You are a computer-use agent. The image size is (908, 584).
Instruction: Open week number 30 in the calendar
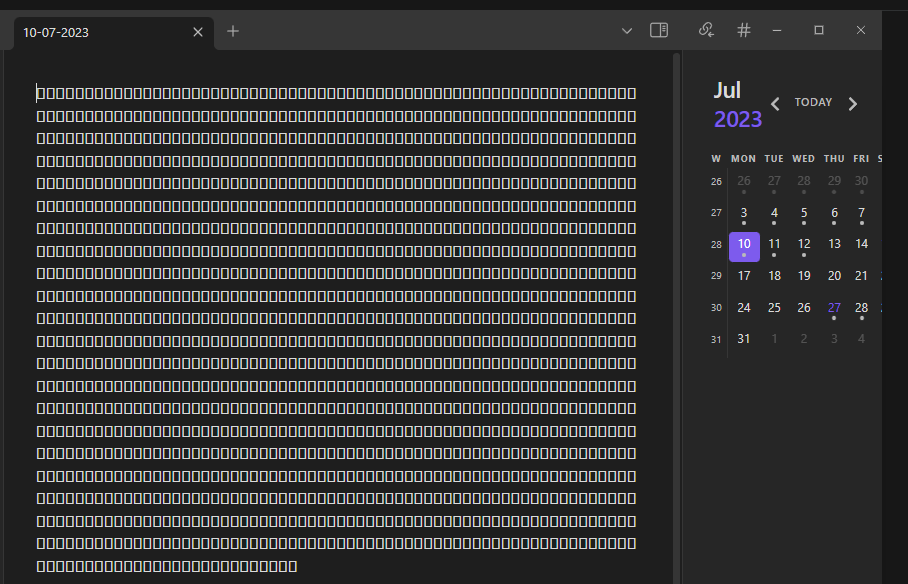coord(716,308)
